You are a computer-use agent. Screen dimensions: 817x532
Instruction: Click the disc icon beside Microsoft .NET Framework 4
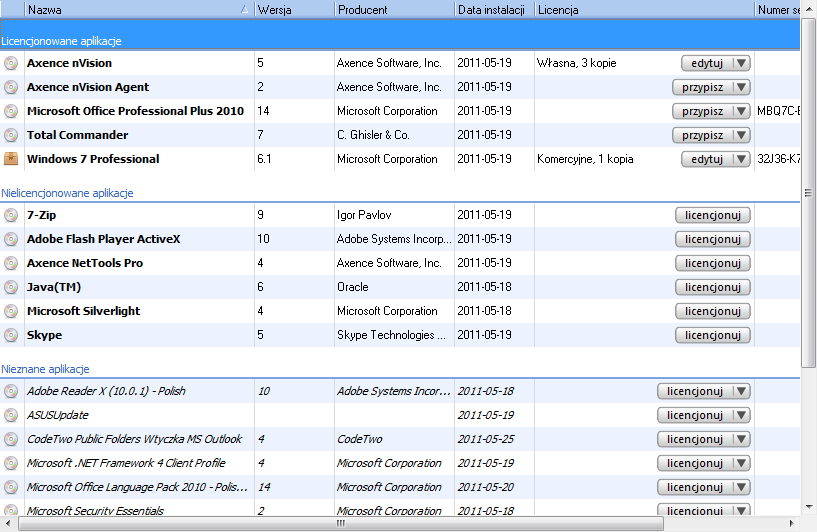click(11, 463)
